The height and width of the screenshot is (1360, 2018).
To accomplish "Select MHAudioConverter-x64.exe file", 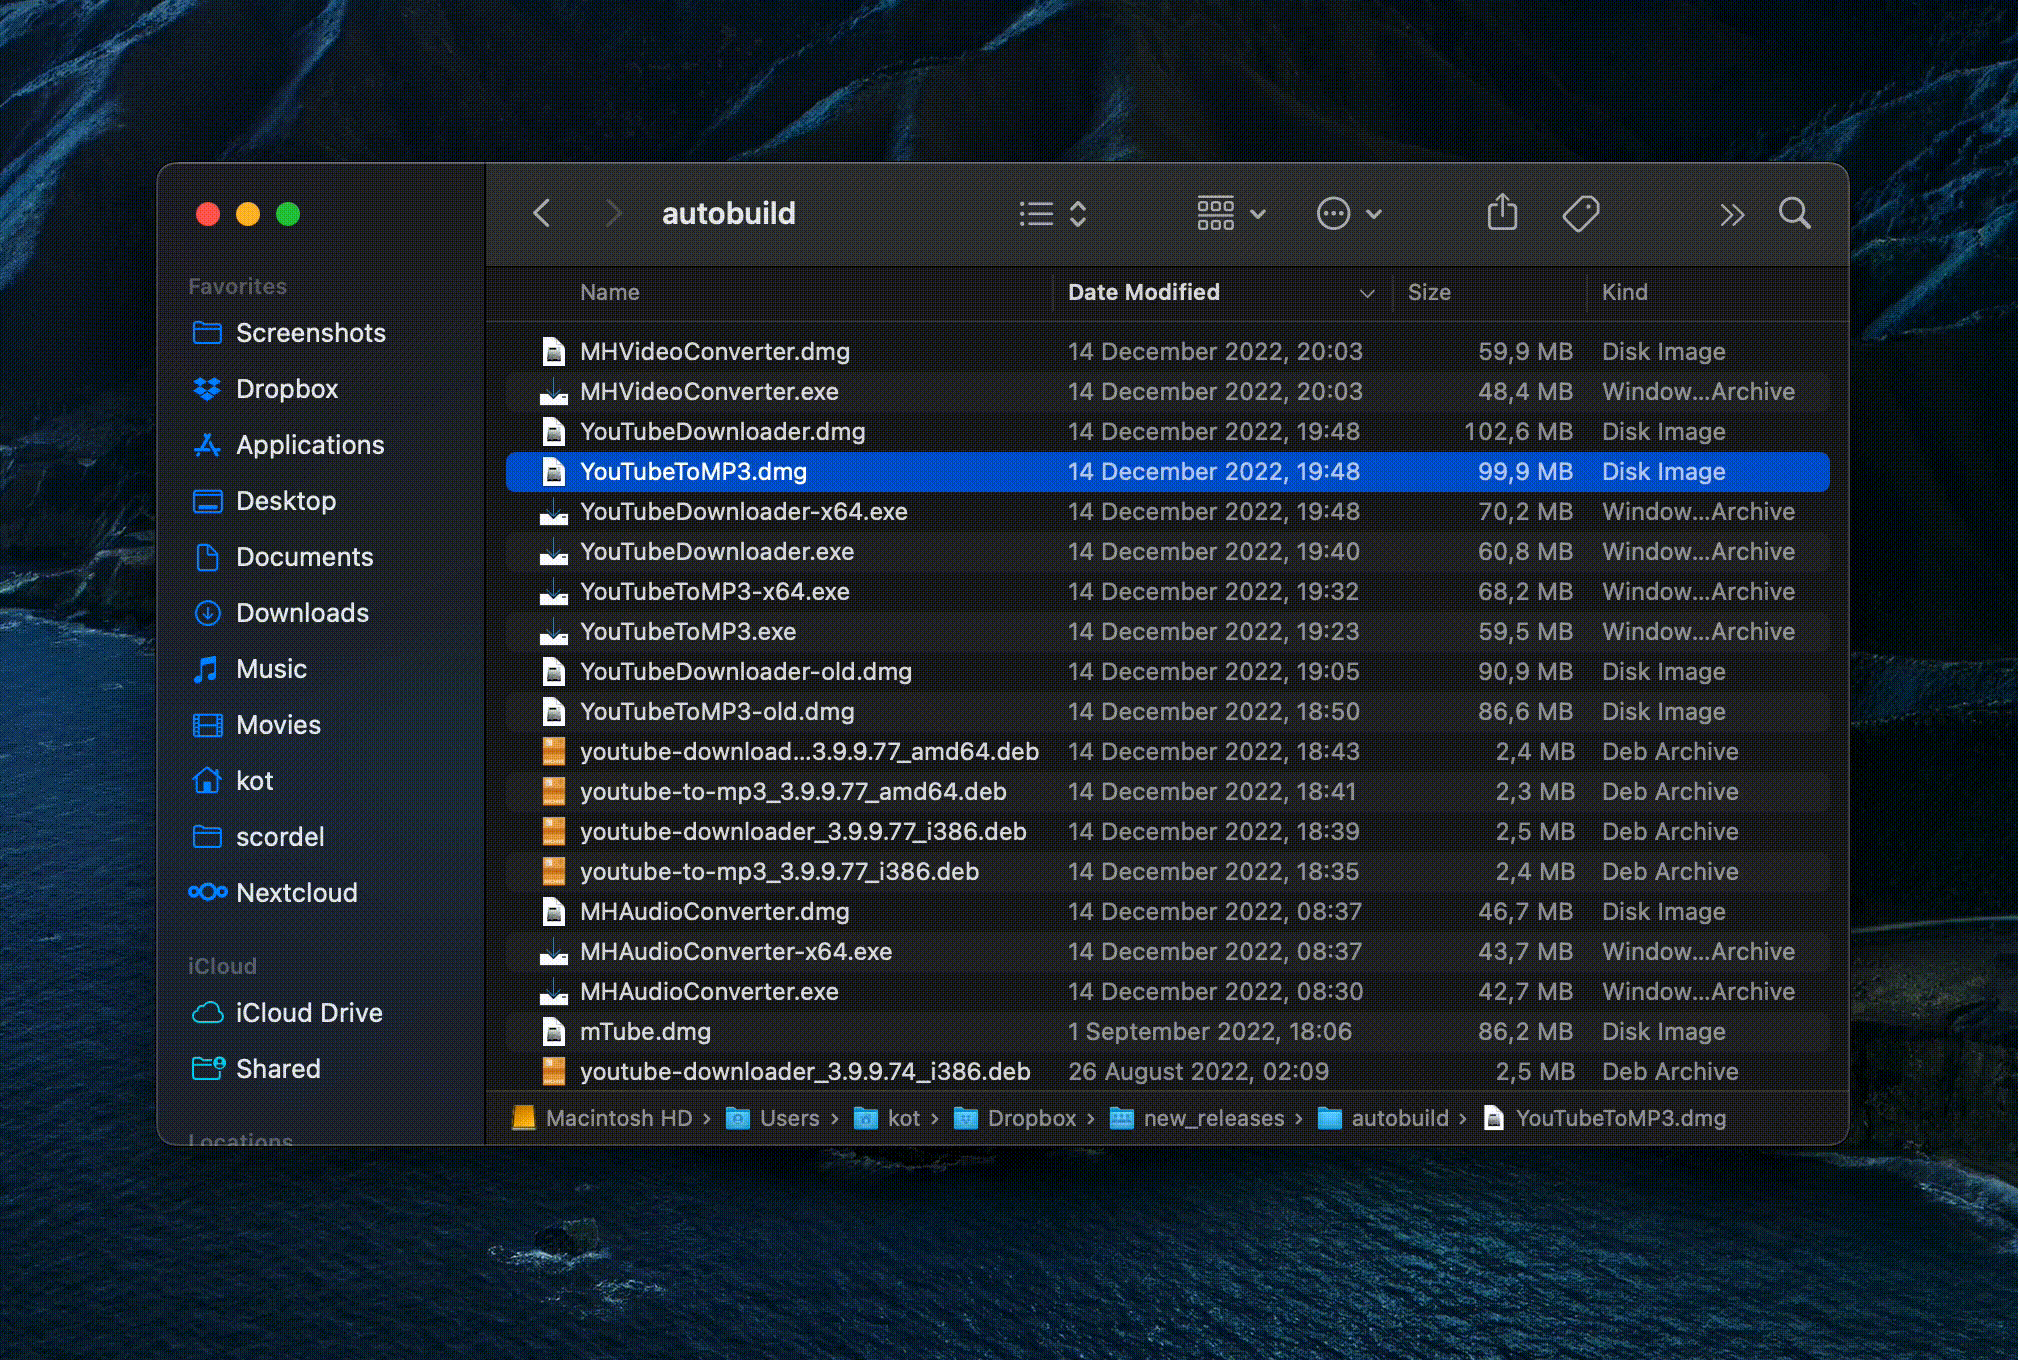I will click(x=1167, y=952).
